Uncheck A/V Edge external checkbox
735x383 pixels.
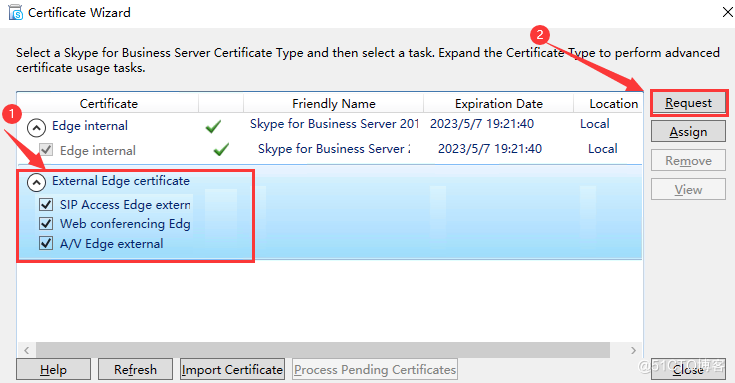45,243
